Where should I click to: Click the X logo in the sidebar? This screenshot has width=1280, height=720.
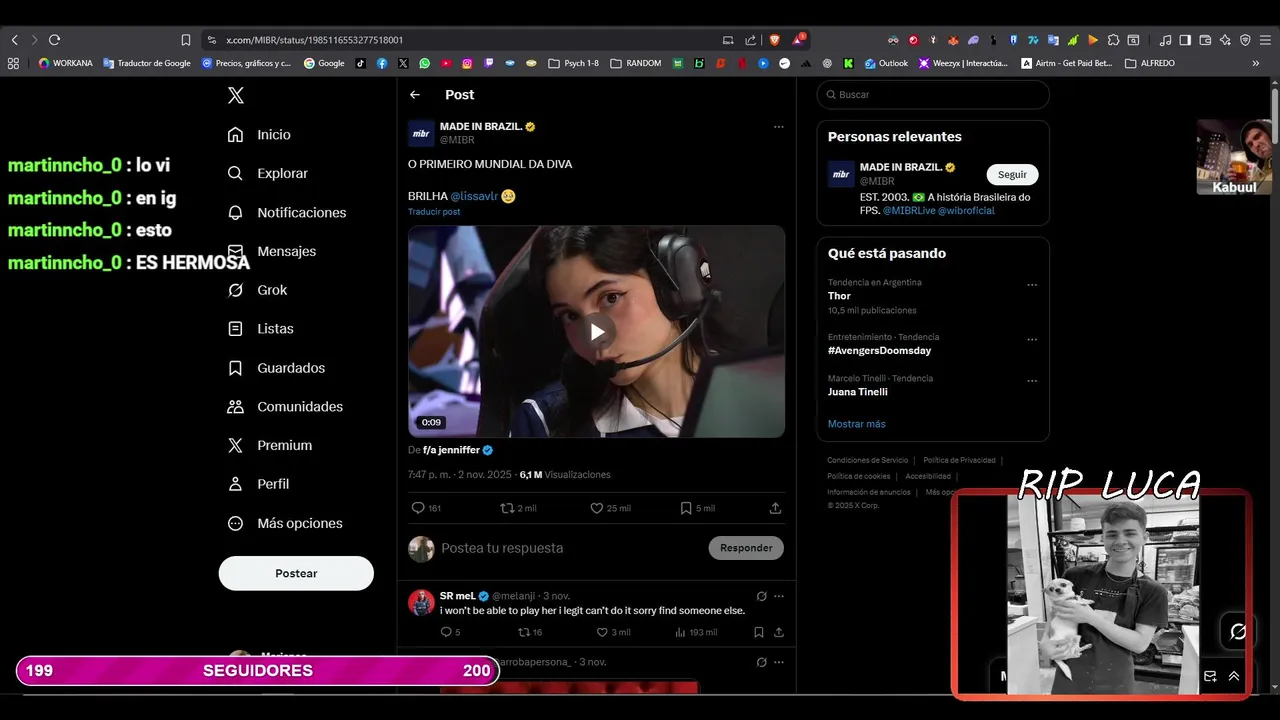236,96
